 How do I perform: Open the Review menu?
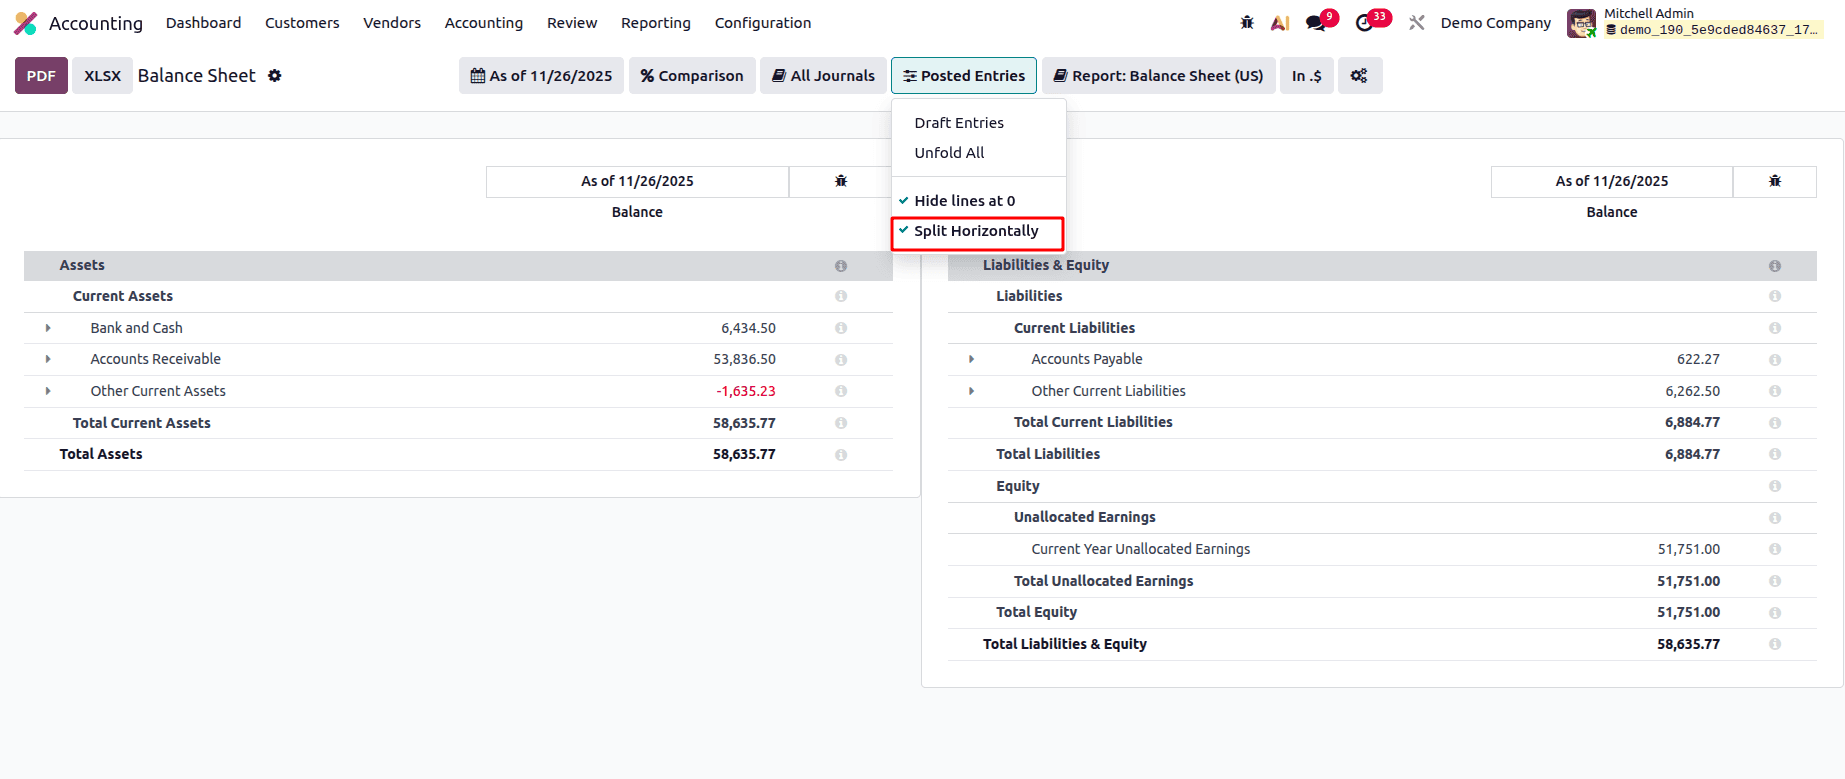(572, 23)
